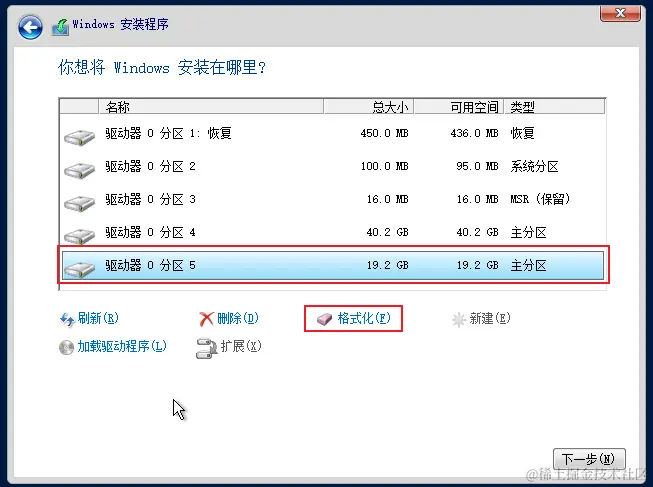Viewport: 653px width, 487px height.
Task: Select 驱动器 0 分区 3 row
Action: tap(332, 199)
